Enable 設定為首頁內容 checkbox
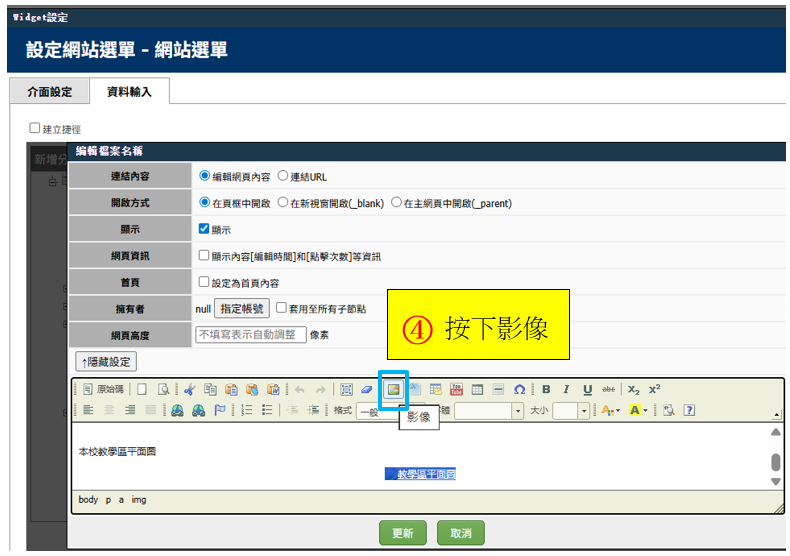The height and width of the screenshot is (556, 790). click(x=204, y=282)
